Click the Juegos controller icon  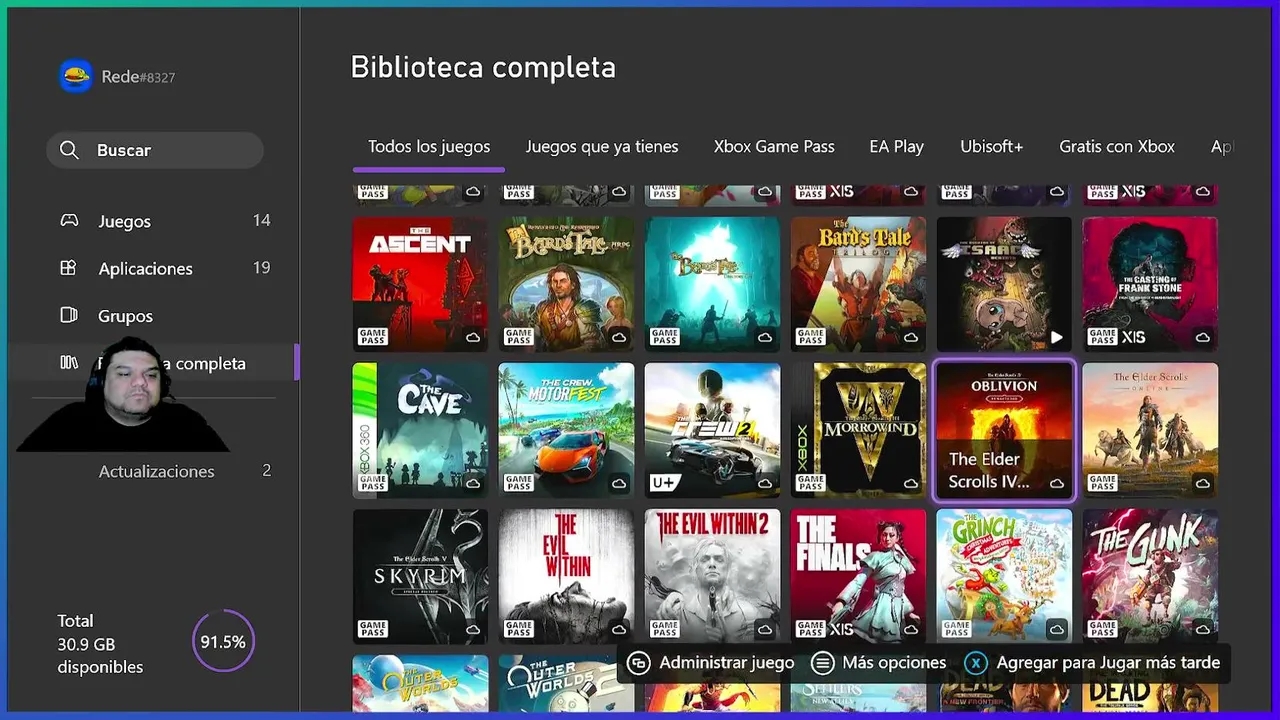(x=69, y=221)
